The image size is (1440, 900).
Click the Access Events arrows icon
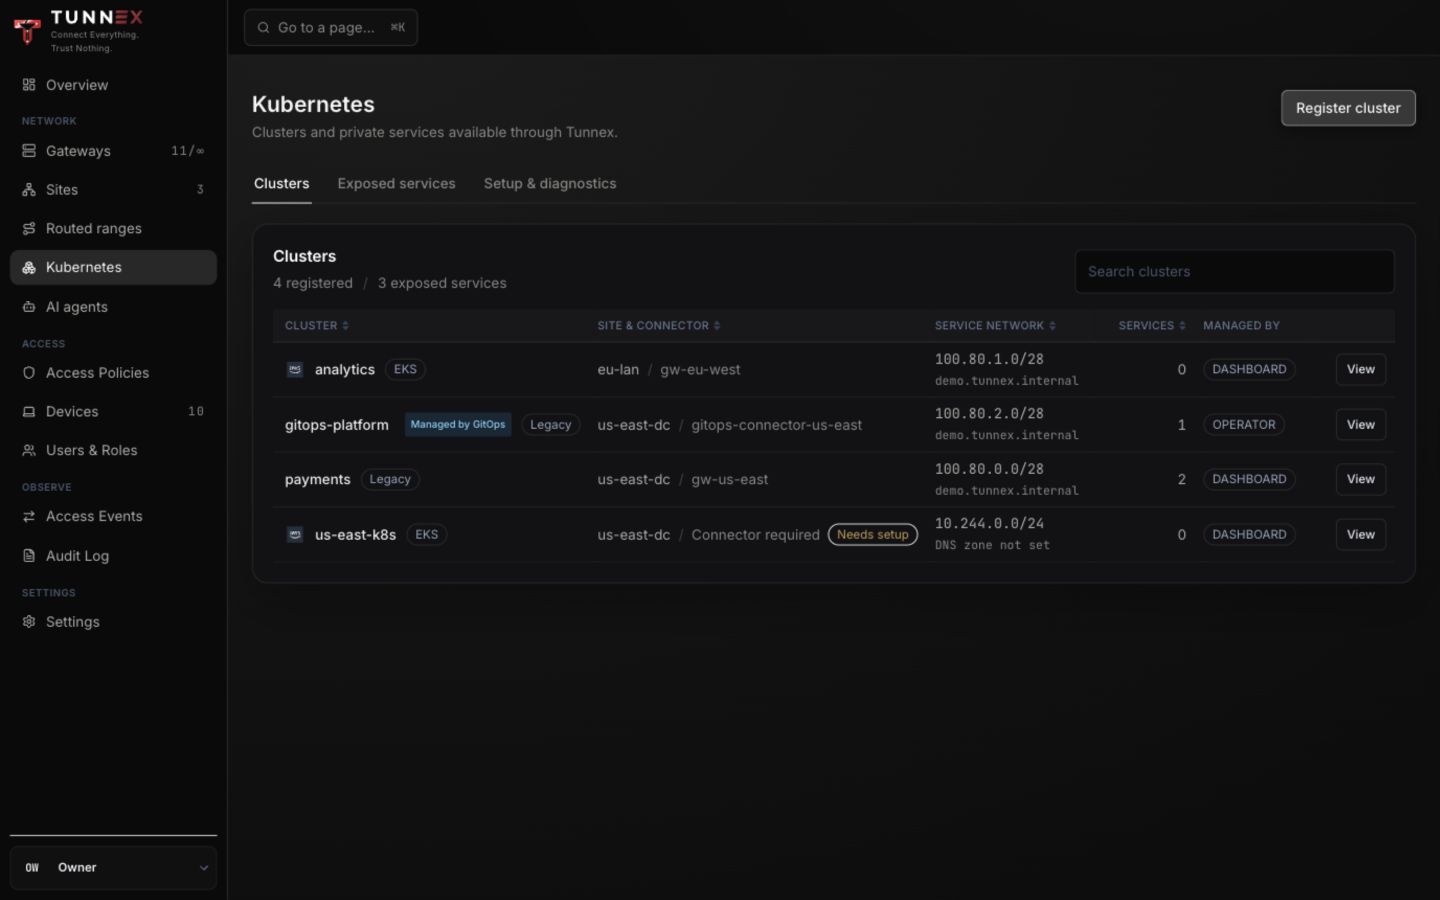click(29, 517)
